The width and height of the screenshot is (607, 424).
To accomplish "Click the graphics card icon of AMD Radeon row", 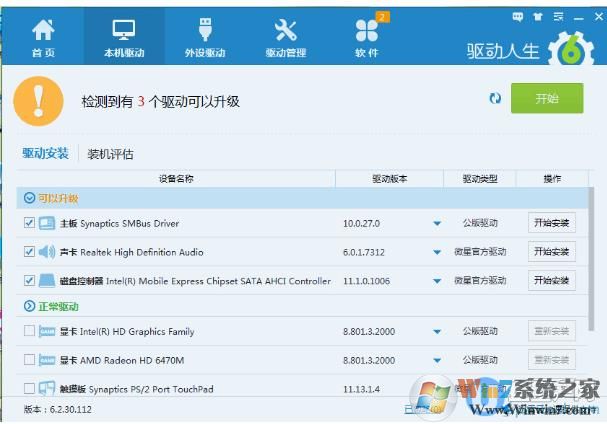I will pos(47,360).
